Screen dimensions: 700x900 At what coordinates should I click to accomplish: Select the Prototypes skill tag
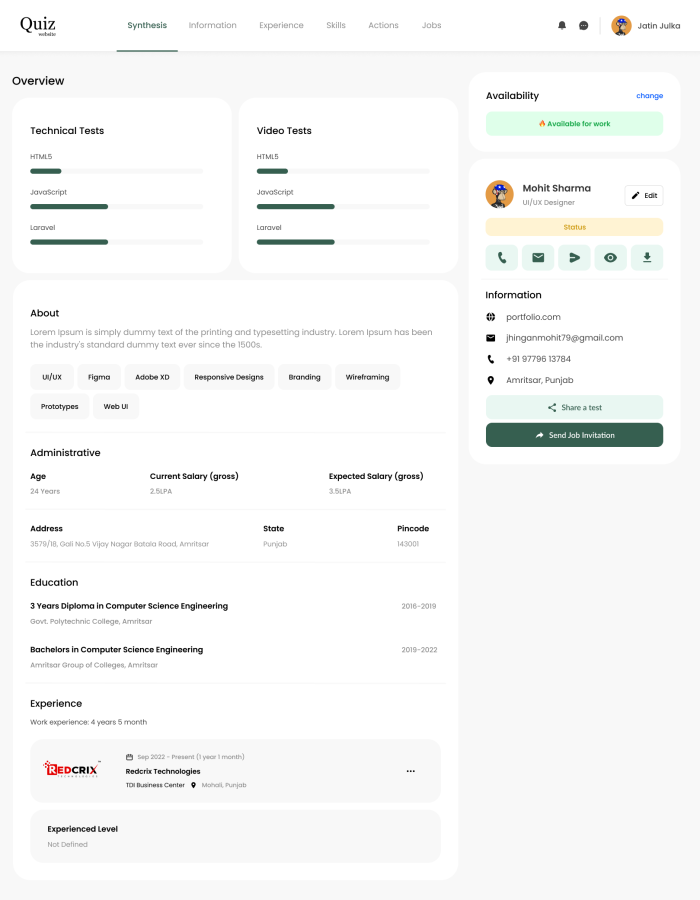click(x=60, y=406)
